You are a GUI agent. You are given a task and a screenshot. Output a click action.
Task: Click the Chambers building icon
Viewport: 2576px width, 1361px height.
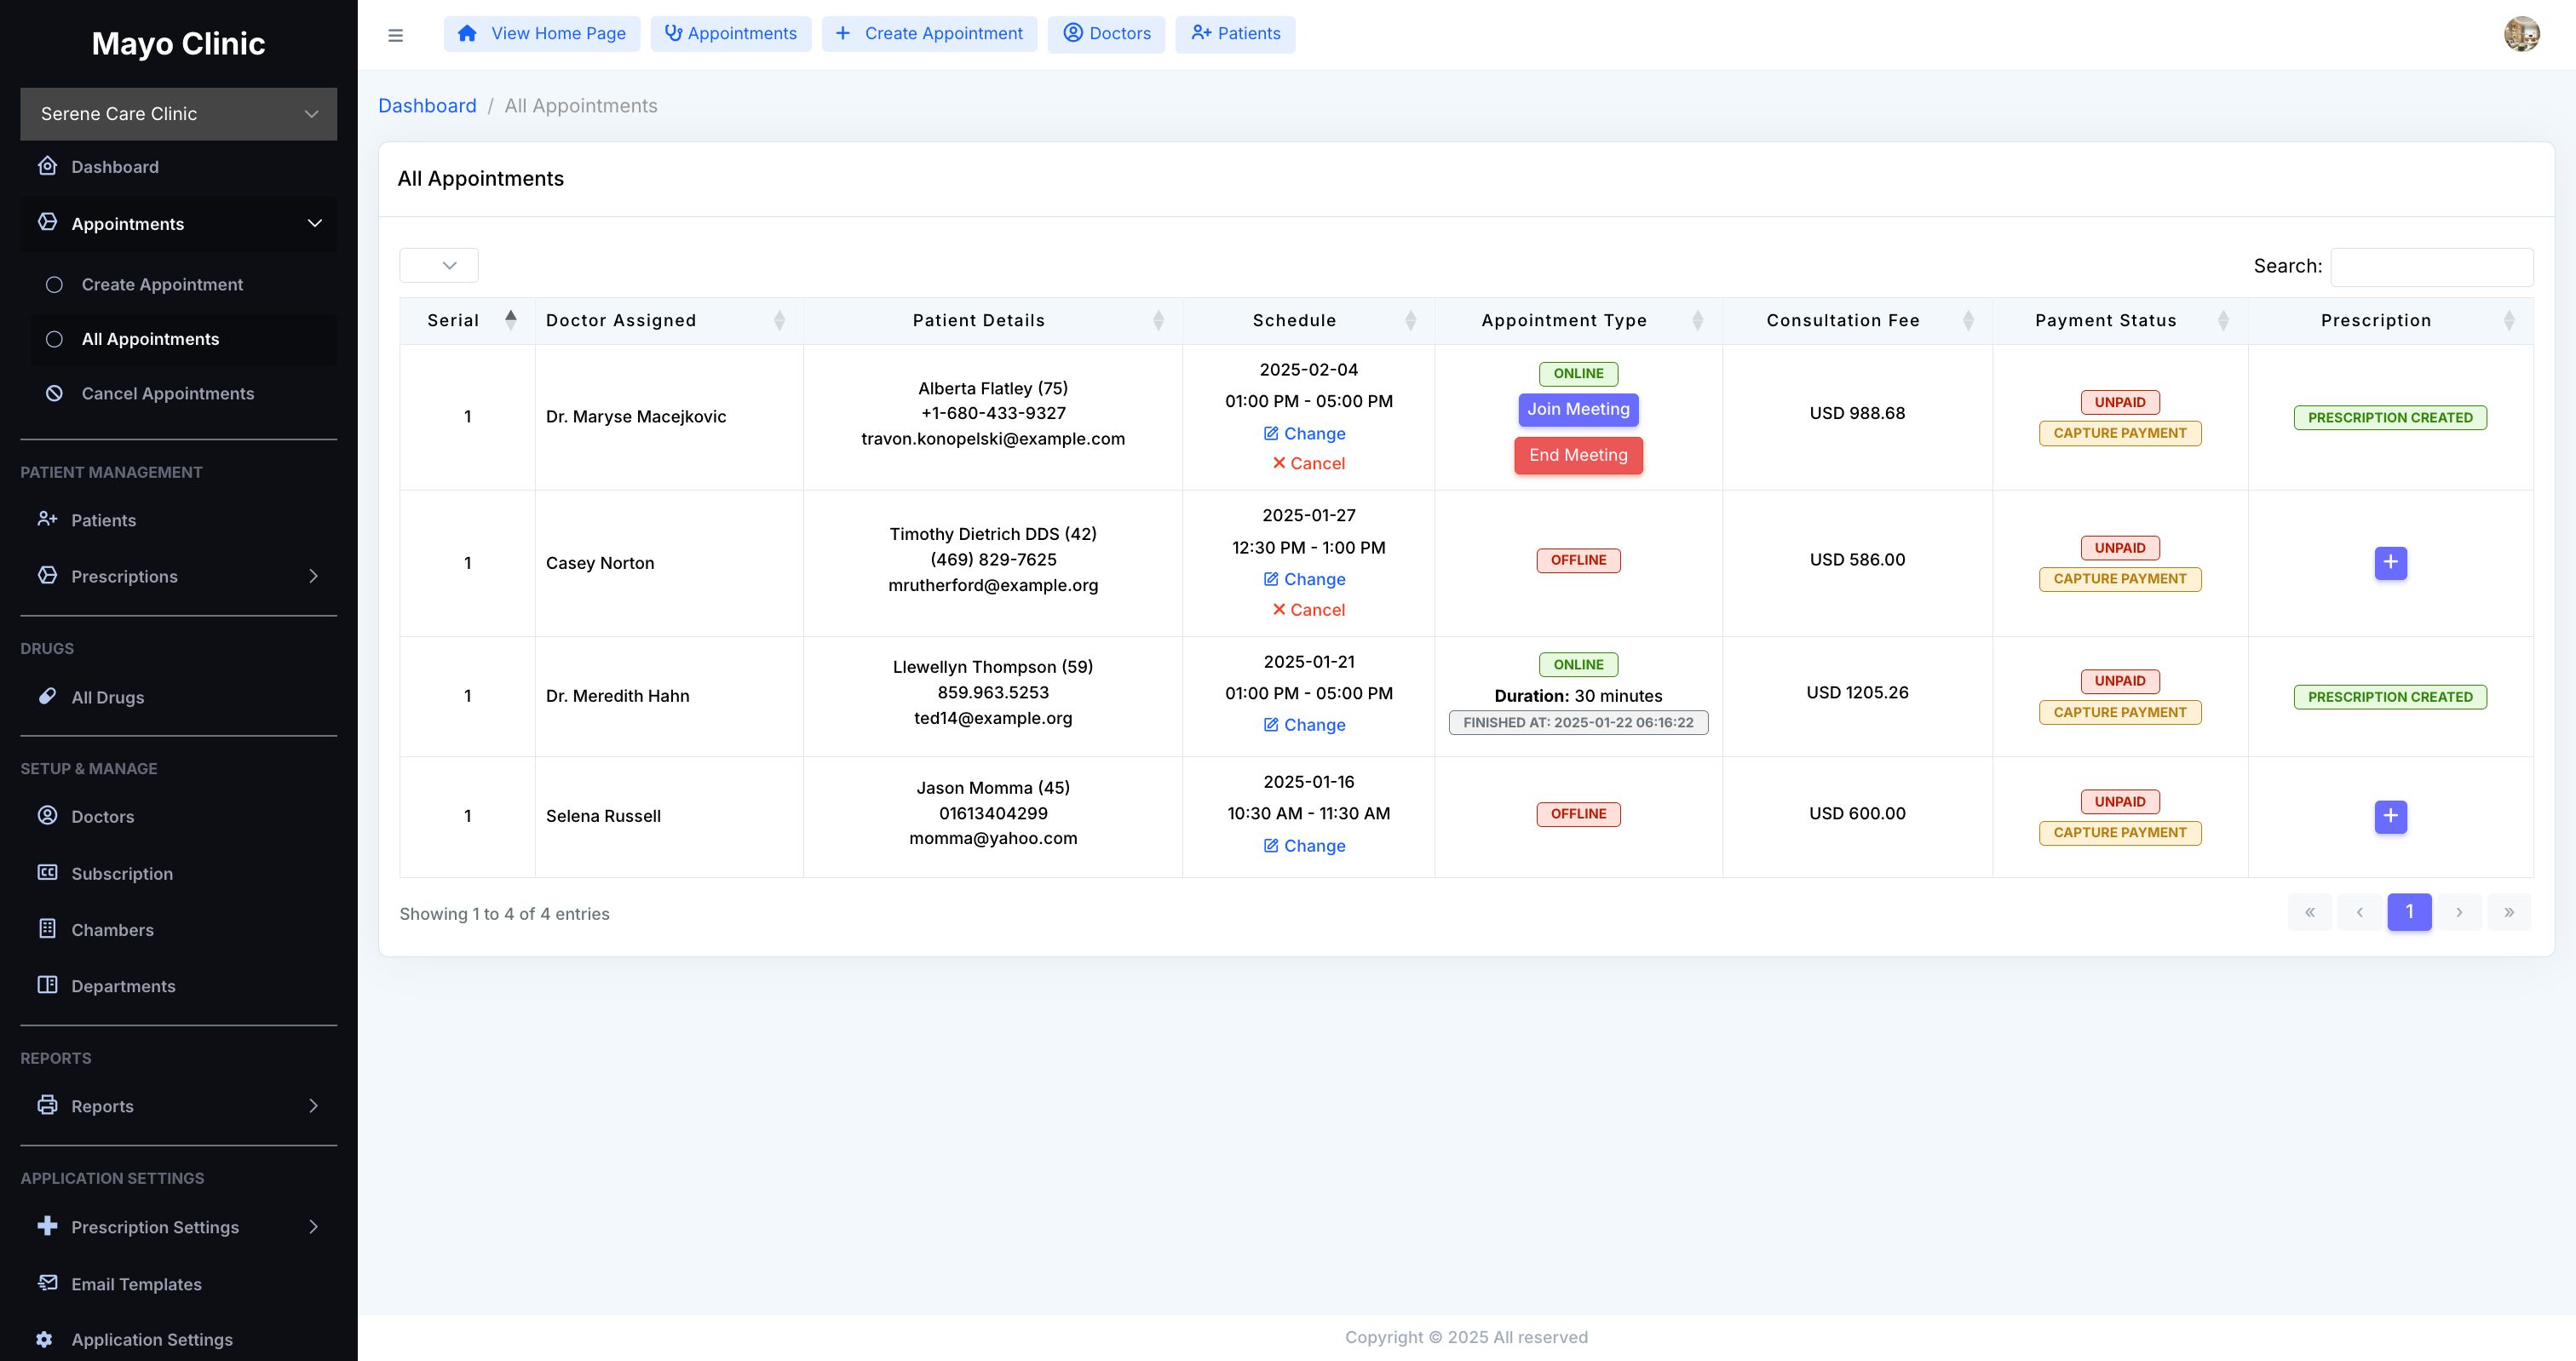pos(47,928)
